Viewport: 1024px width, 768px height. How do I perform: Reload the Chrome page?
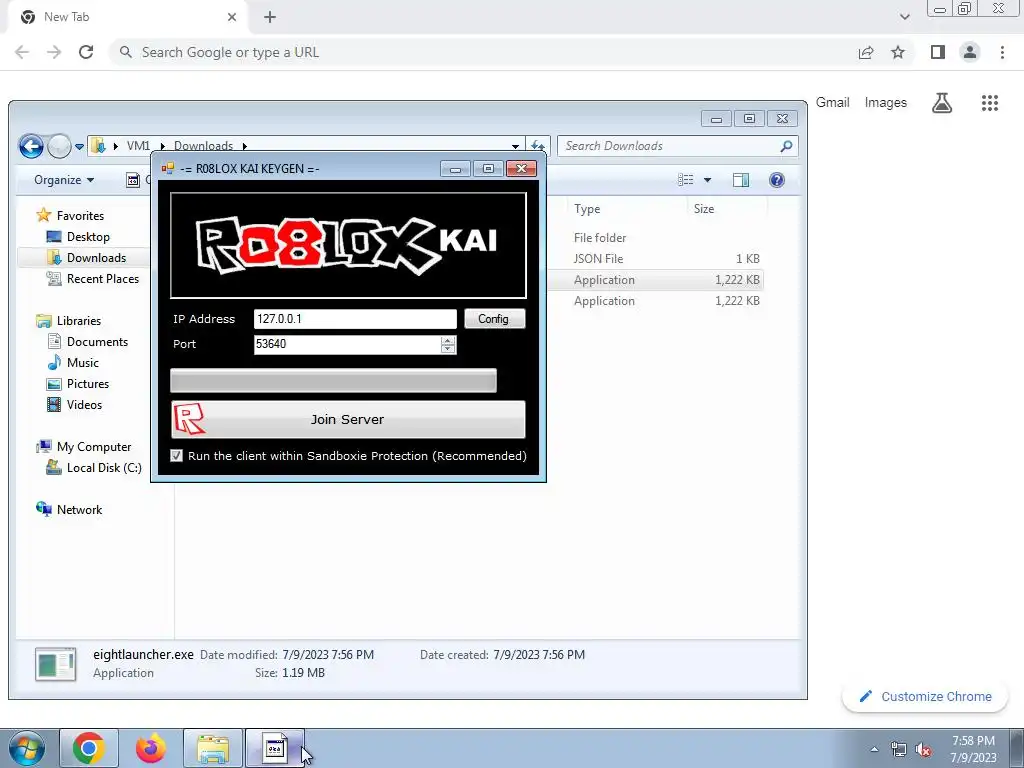click(86, 52)
